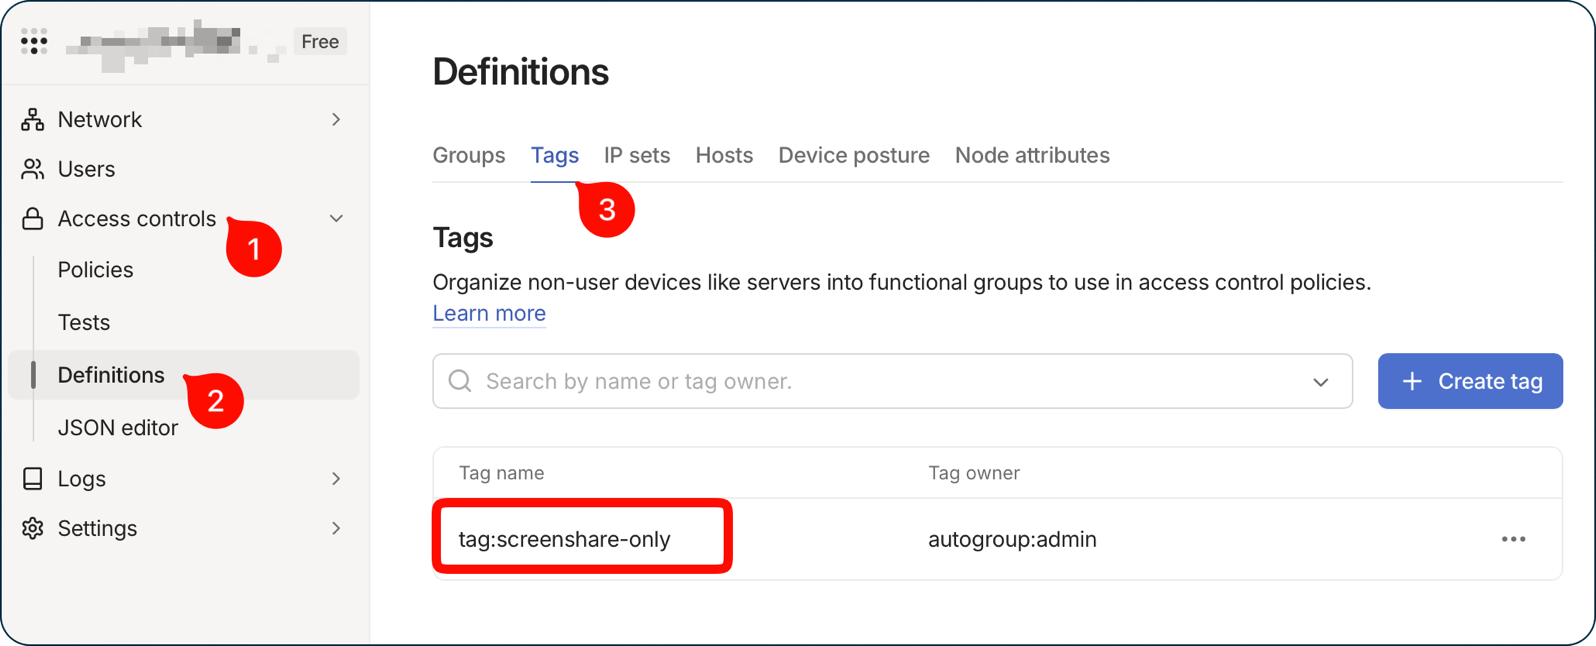Click the Logs book icon
The height and width of the screenshot is (646, 1596).
coord(33,478)
